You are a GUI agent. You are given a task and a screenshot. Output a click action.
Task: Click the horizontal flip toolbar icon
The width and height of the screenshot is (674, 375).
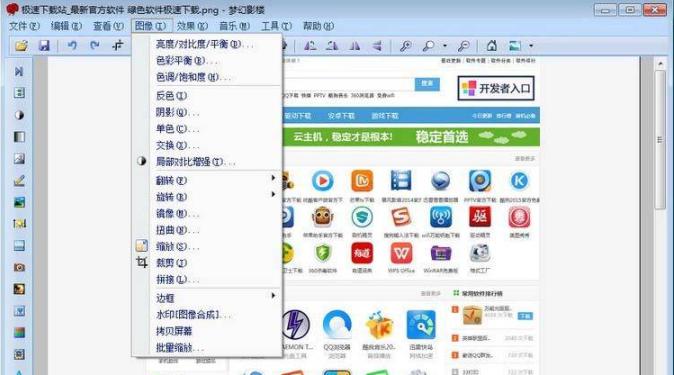tap(355, 46)
